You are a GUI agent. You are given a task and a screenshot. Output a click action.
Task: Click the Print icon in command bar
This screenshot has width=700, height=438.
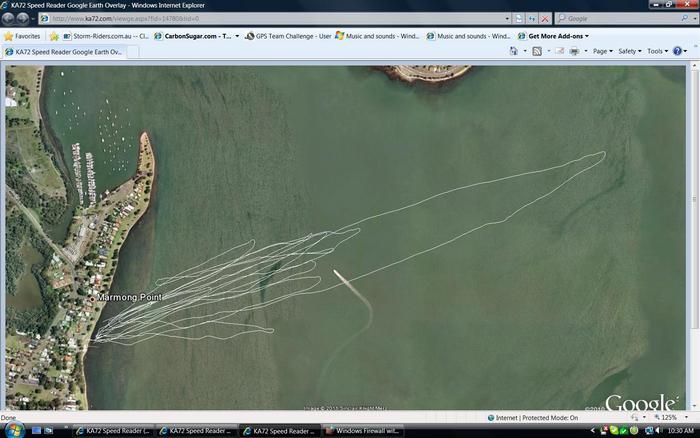(574, 51)
